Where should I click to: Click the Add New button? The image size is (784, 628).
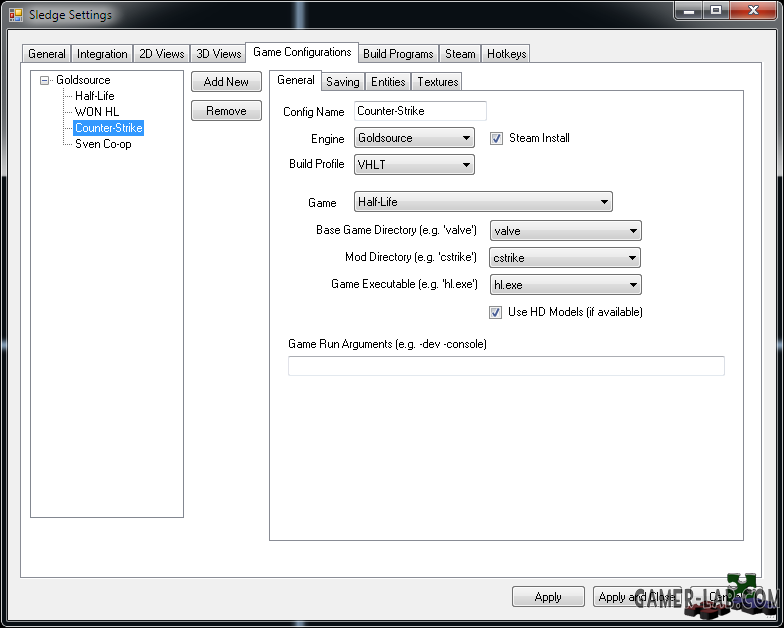(226, 82)
